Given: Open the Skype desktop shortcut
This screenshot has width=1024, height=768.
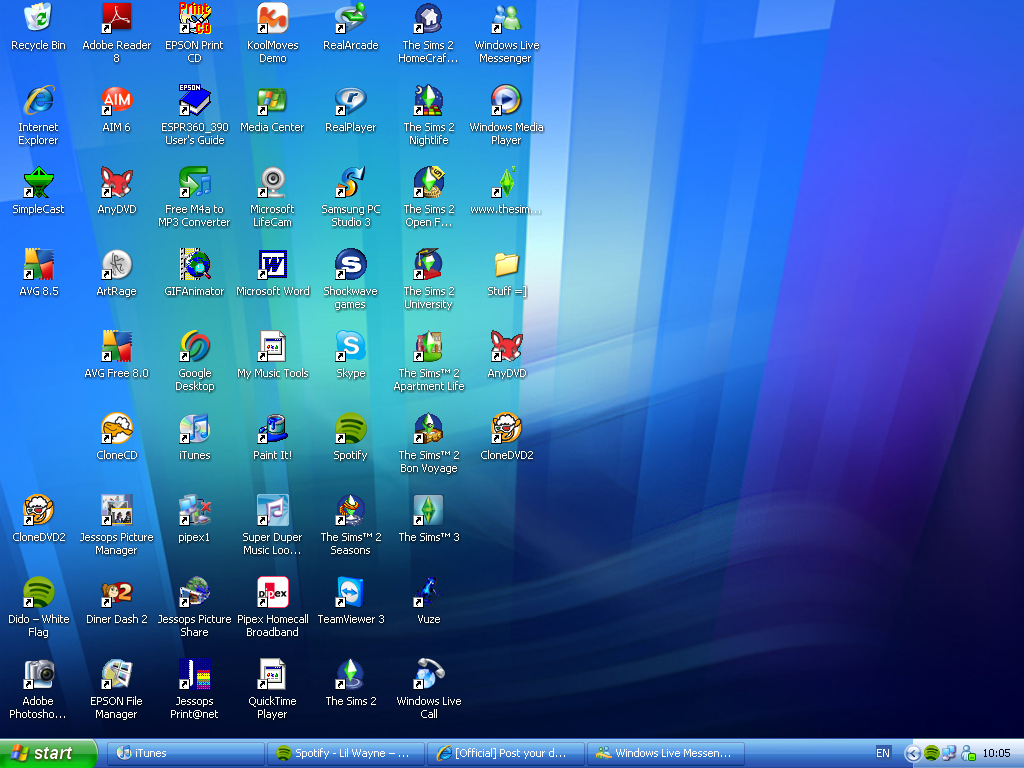Looking at the screenshot, I should click(x=350, y=347).
